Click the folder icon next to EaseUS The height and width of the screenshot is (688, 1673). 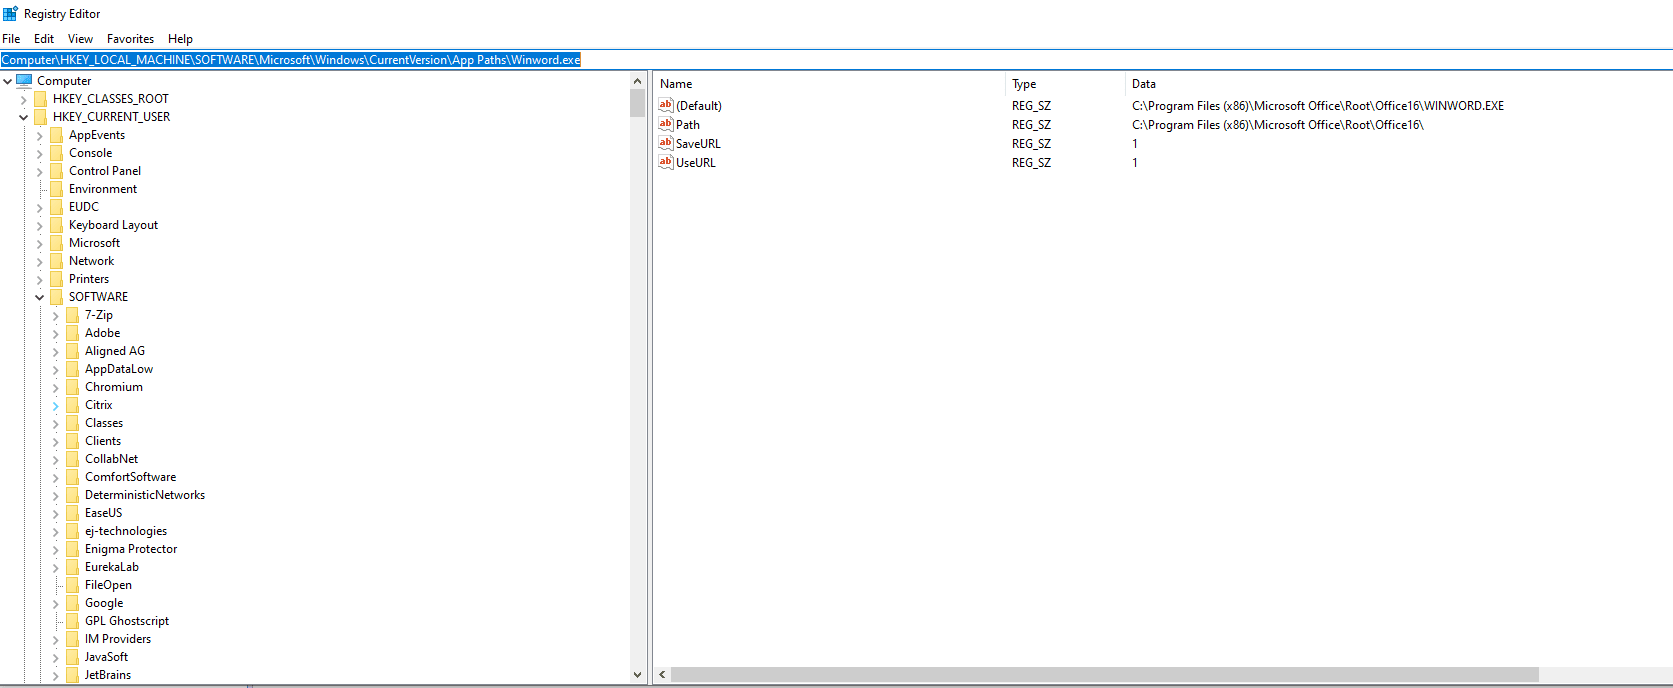pos(72,513)
